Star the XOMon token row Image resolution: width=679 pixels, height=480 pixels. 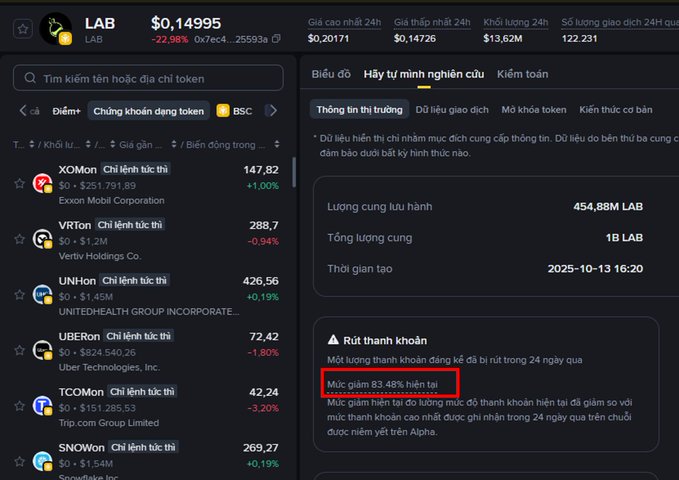[19, 183]
